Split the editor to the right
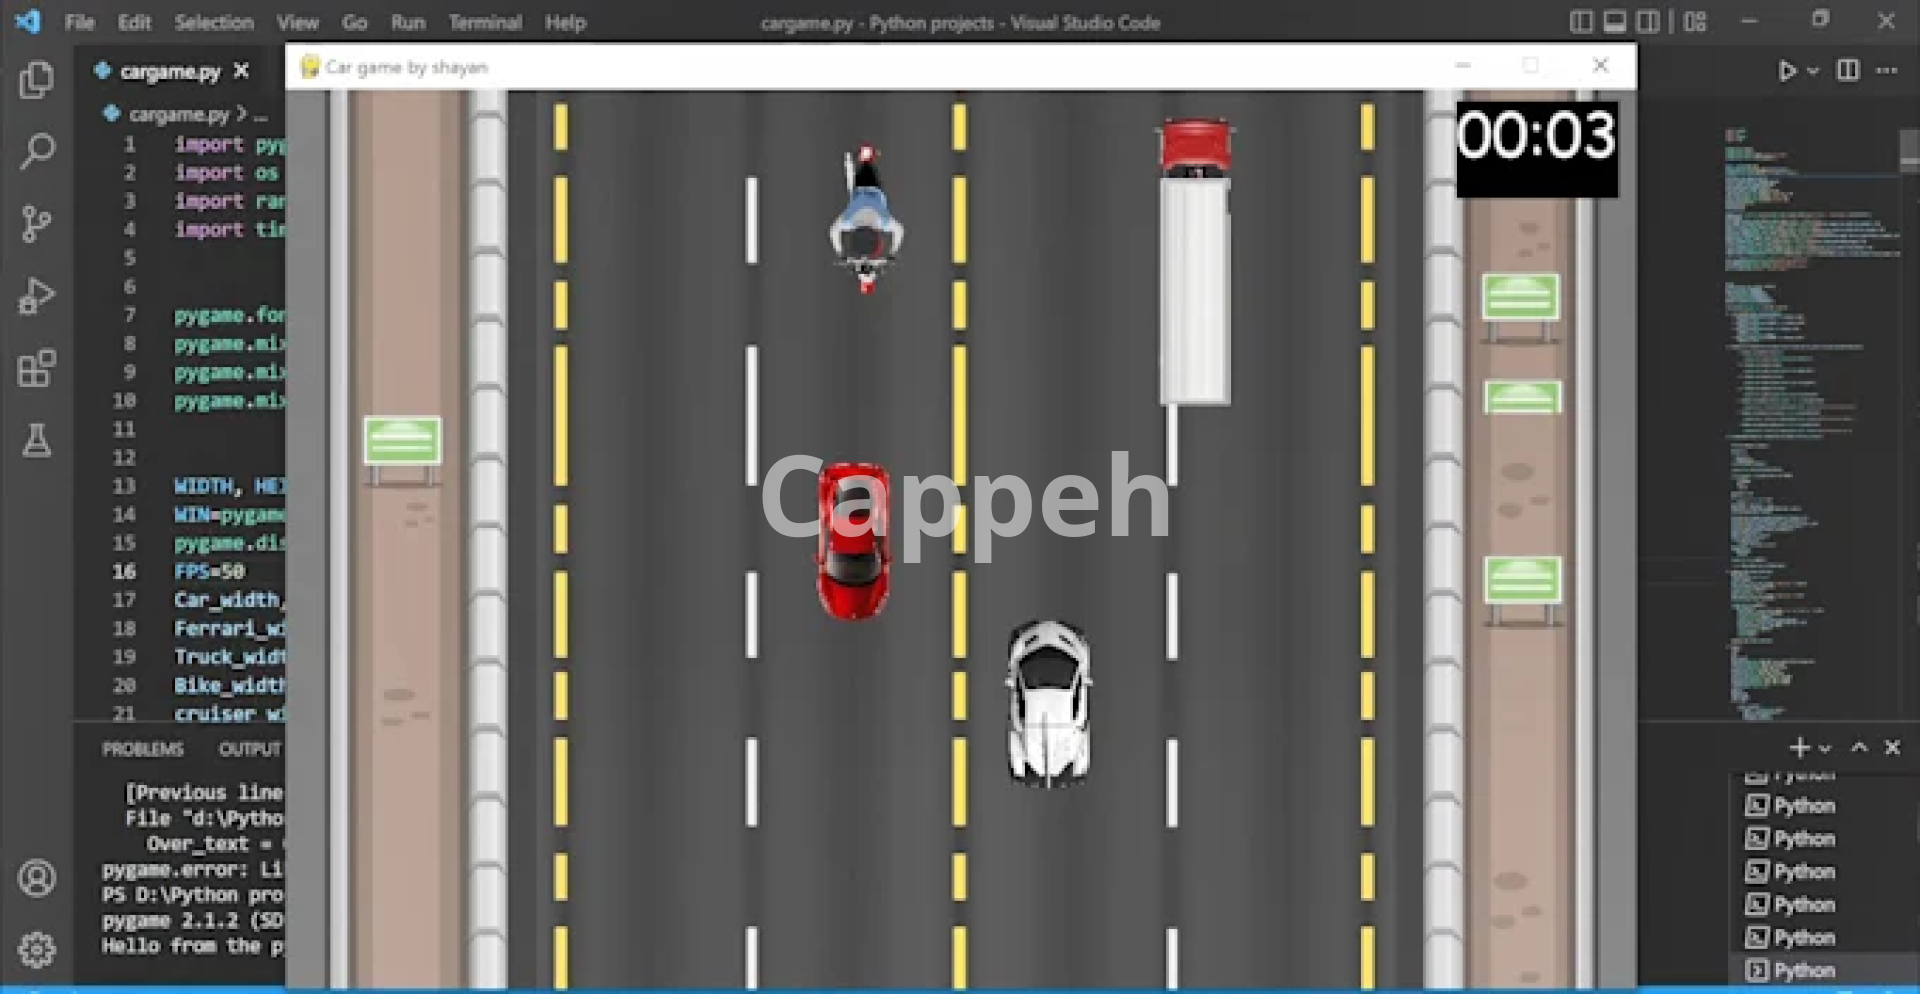This screenshot has width=1920, height=994. [1848, 71]
